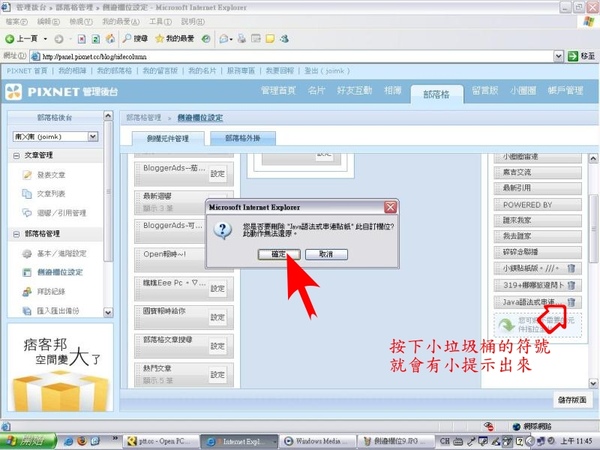Click the POWERED BY widget item
This screenshot has width=600, height=450.
[x=538, y=205]
